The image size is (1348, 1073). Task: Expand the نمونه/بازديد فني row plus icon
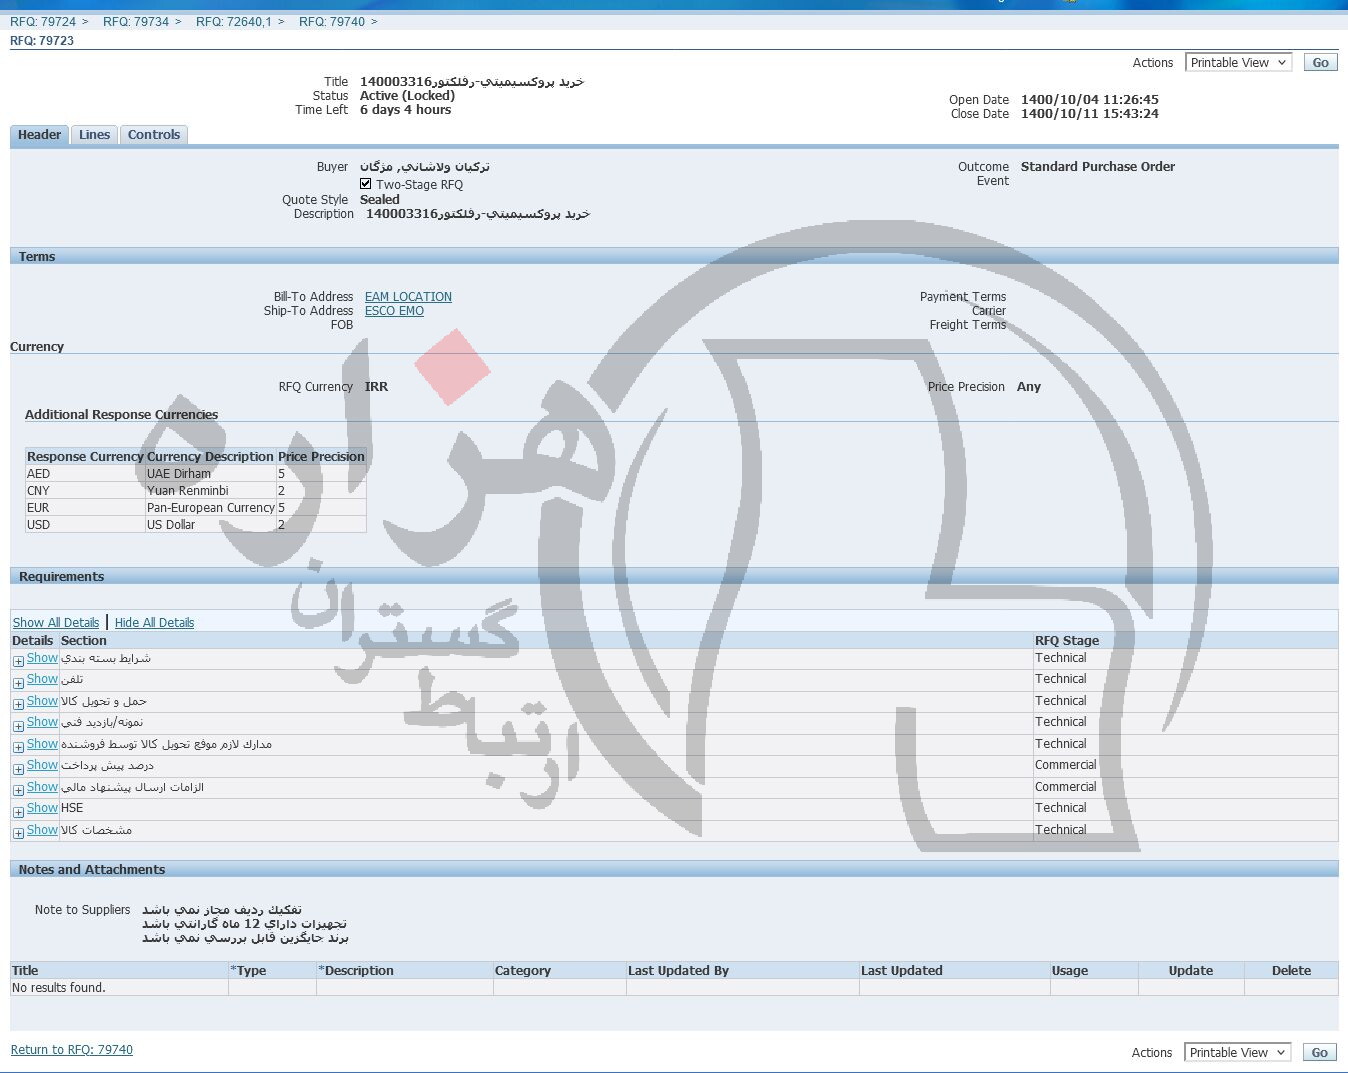click(18, 725)
